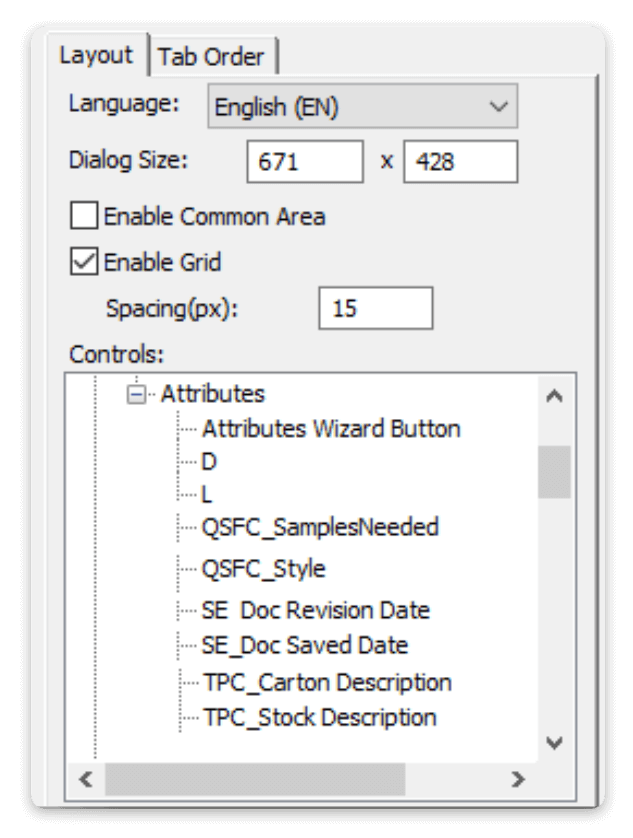The height and width of the screenshot is (838, 633).
Task: Select the Layout tab
Action: 96,55
